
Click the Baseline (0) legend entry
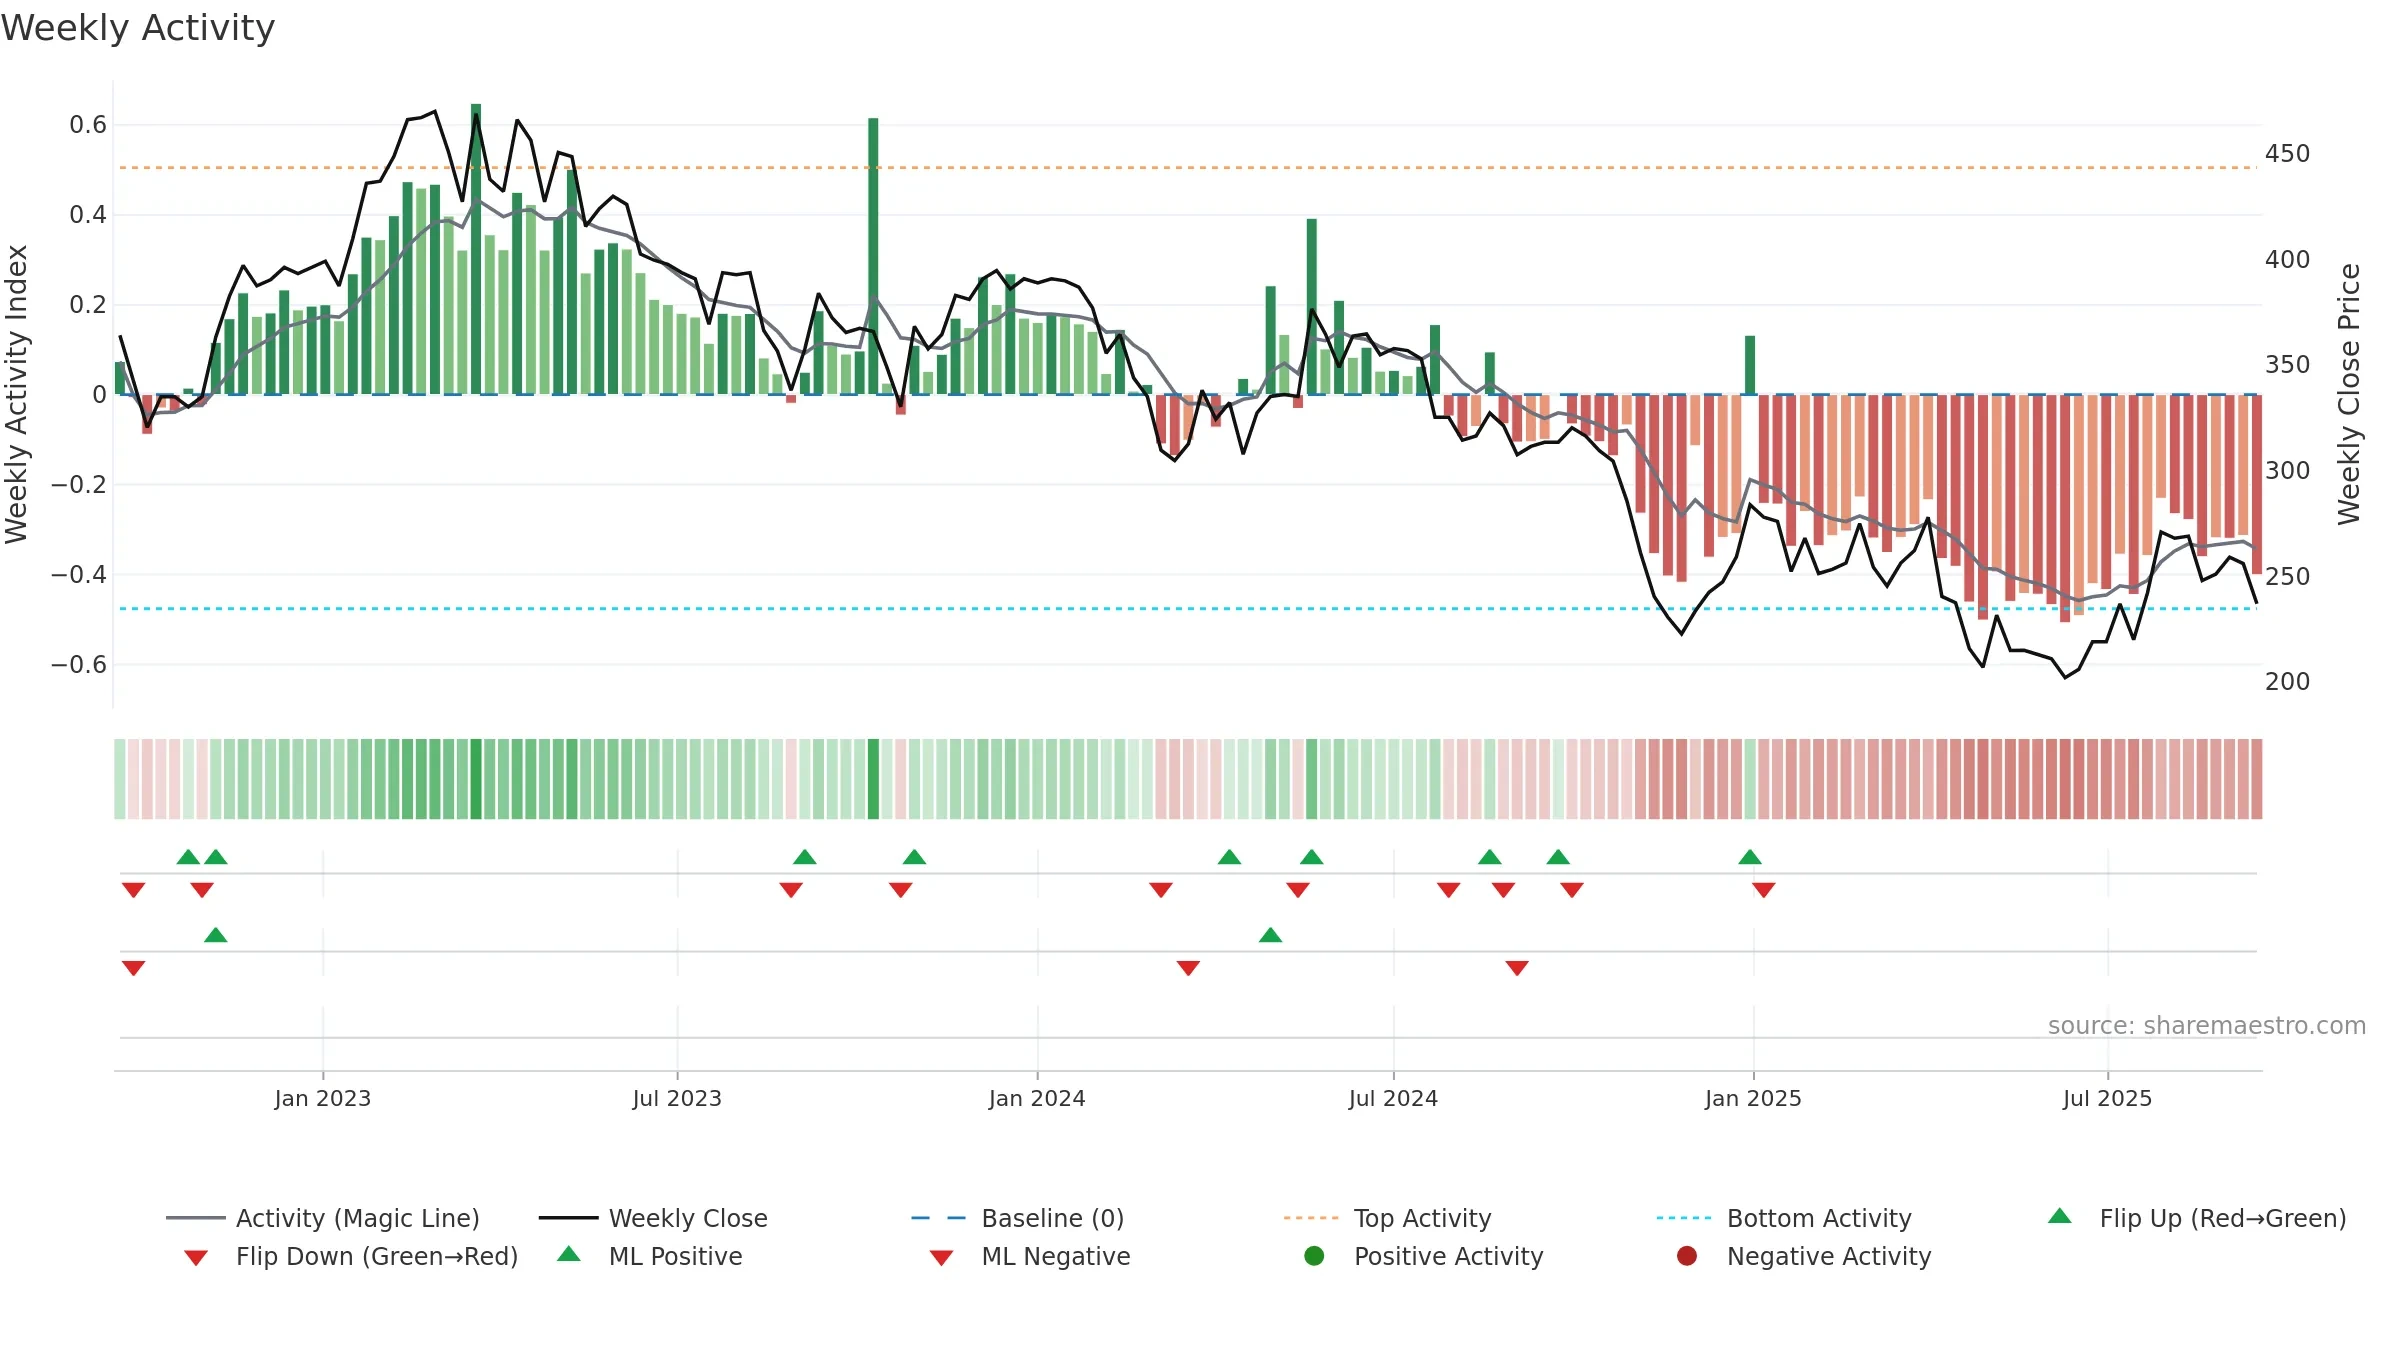tap(1018, 1218)
